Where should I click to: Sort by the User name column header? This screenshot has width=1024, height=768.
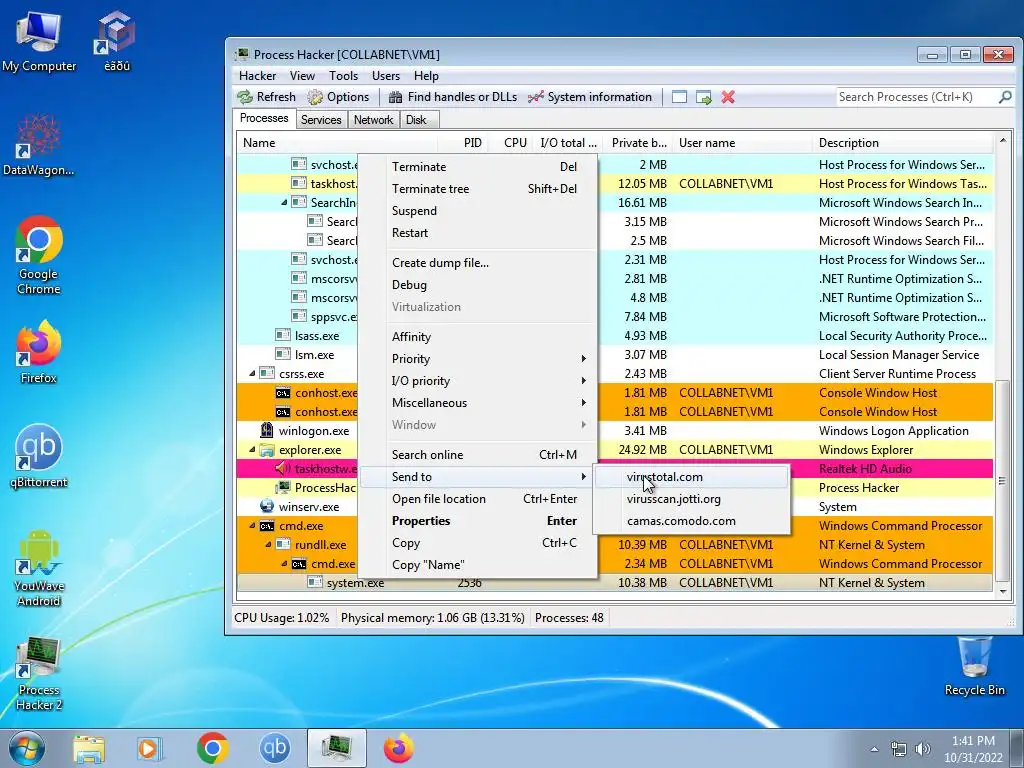coord(743,143)
